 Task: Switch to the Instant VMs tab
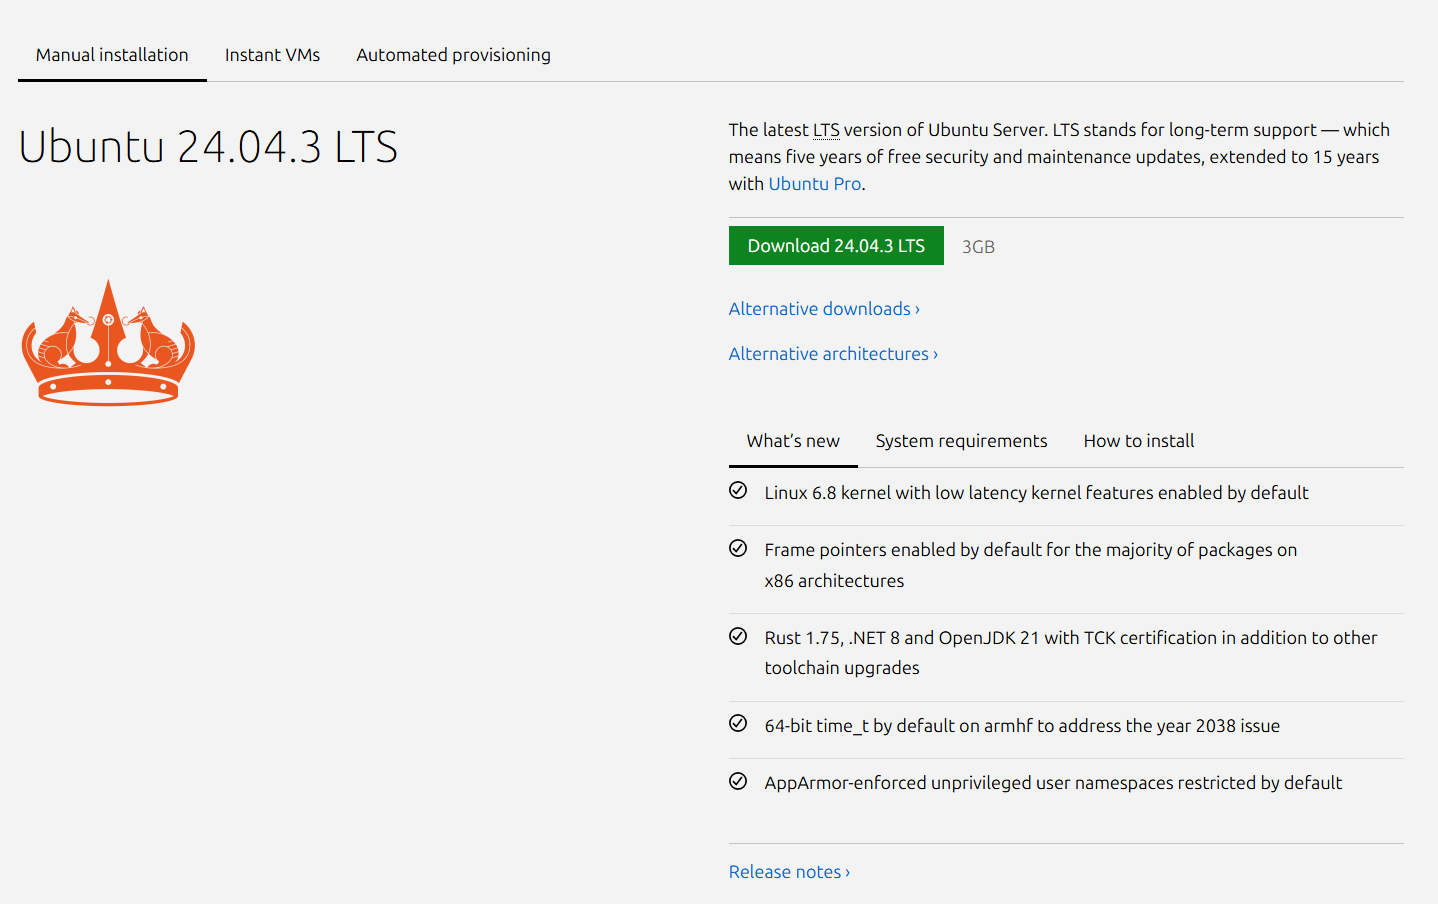[272, 55]
